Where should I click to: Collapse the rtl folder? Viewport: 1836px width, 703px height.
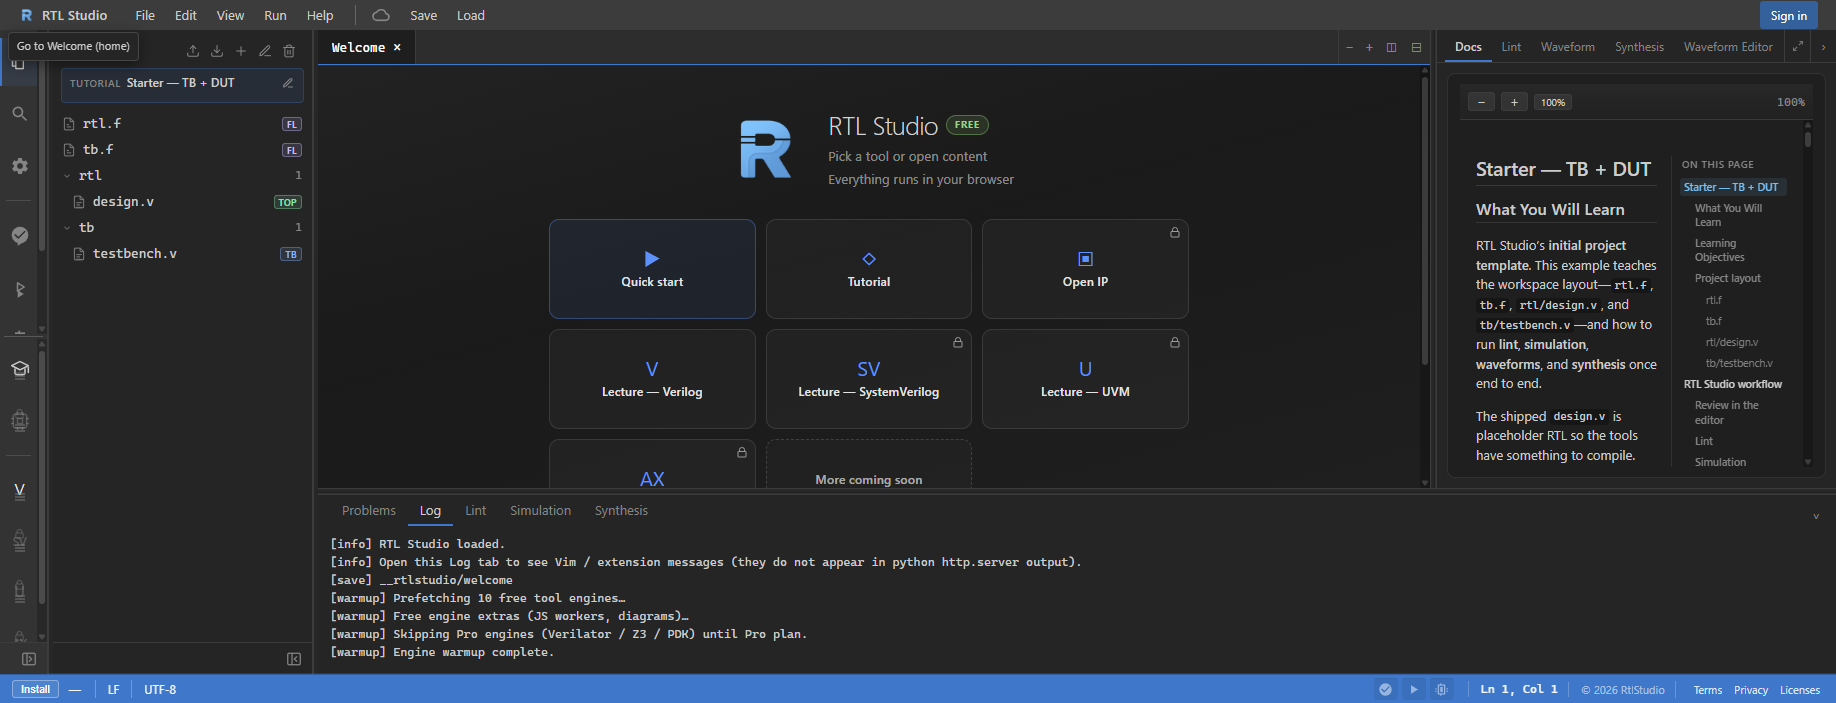pyautogui.click(x=67, y=176)
